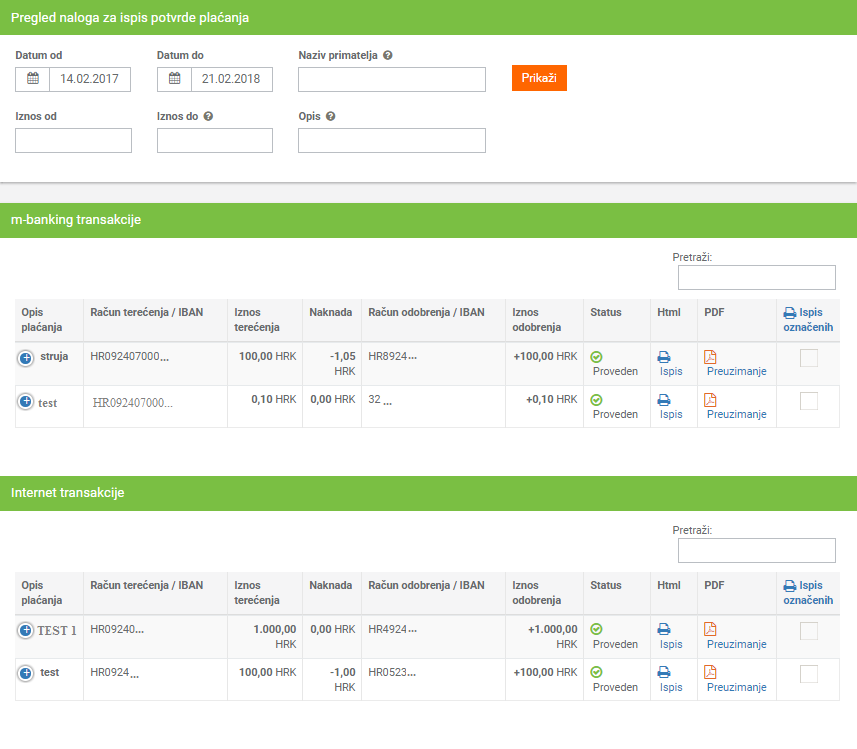Click the Ispis link for struja
Screen dimensions: 857x749
[671, 371]
